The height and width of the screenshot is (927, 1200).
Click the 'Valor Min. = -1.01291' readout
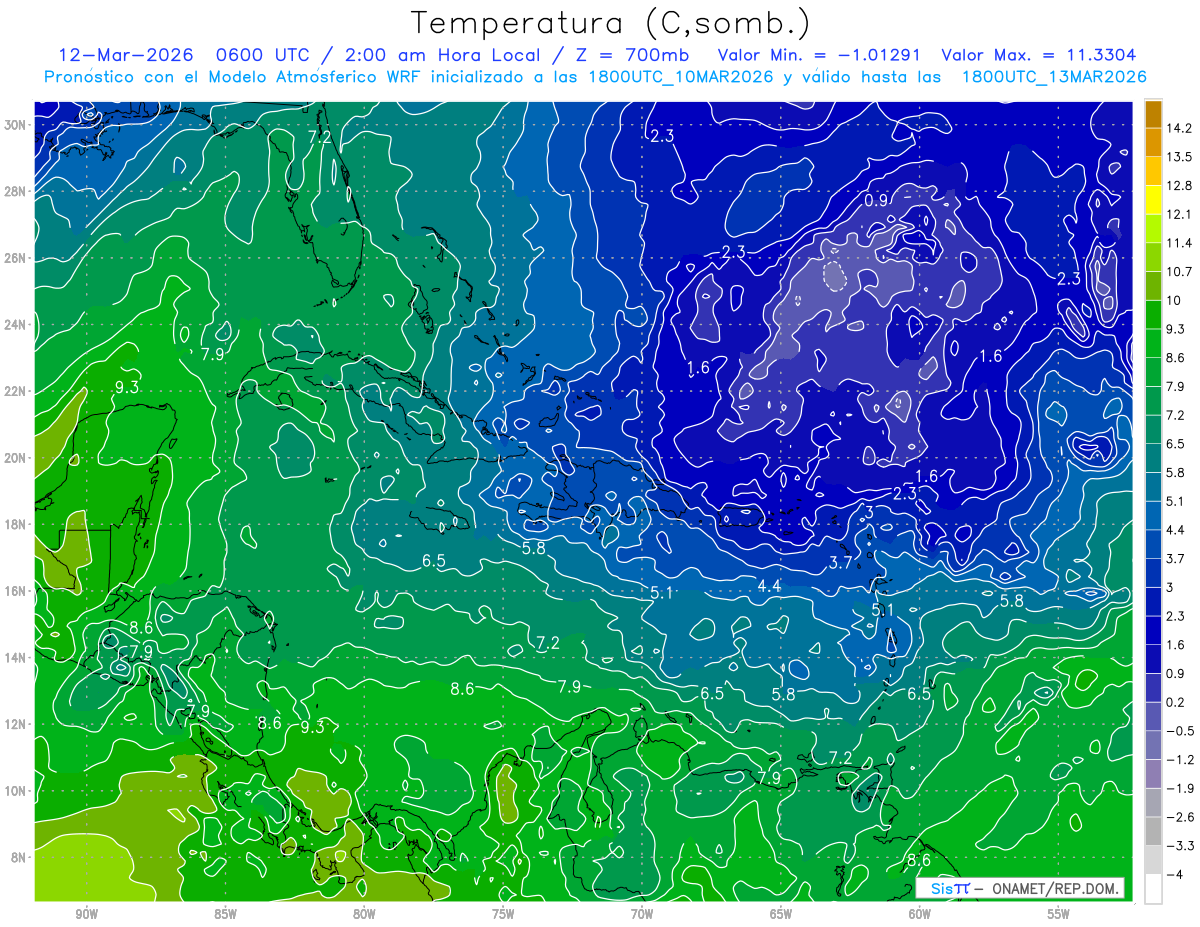point(819,55)
